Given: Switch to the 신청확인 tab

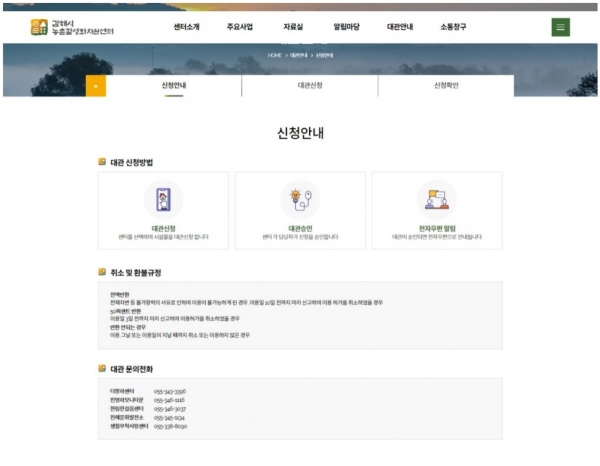Looking at the screenshot, I should point(446,86).
